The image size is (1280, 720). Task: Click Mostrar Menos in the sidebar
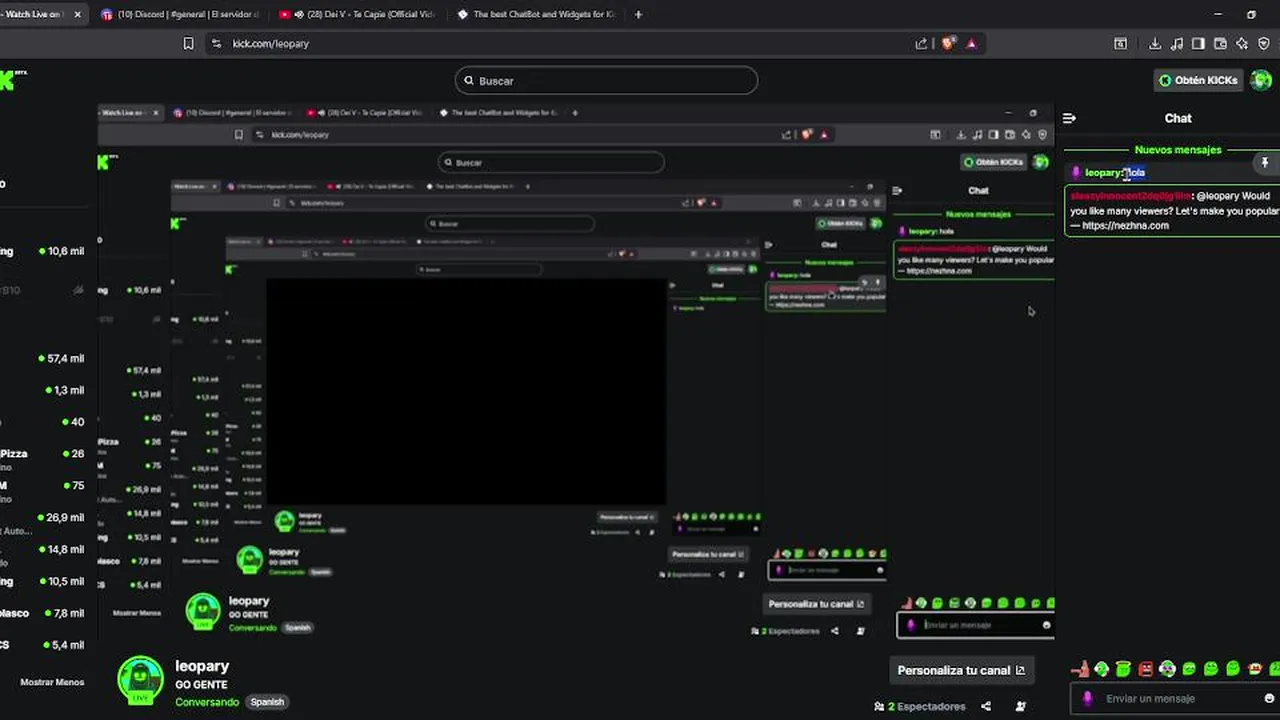52,682
